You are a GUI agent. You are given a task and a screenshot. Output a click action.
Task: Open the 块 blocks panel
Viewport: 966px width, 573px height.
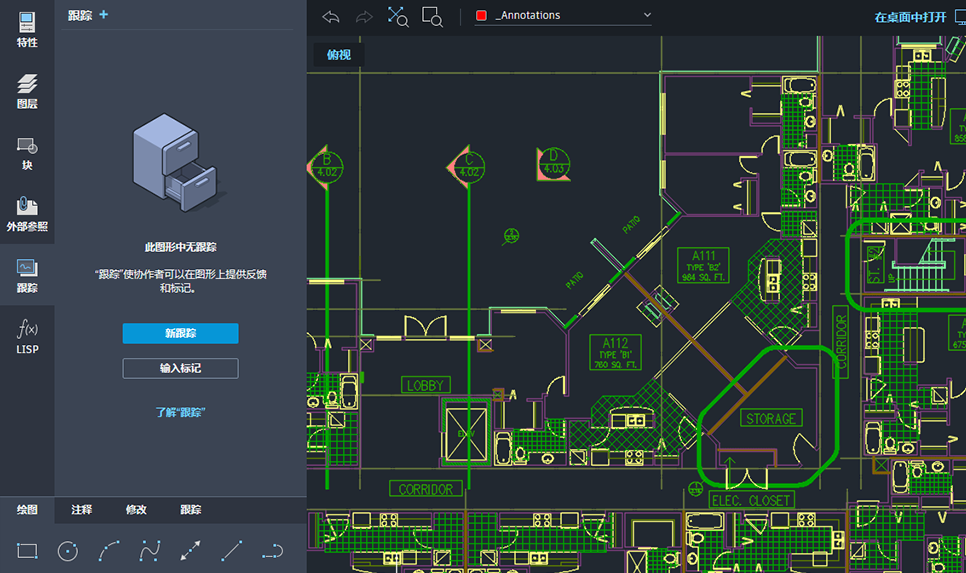27,153
